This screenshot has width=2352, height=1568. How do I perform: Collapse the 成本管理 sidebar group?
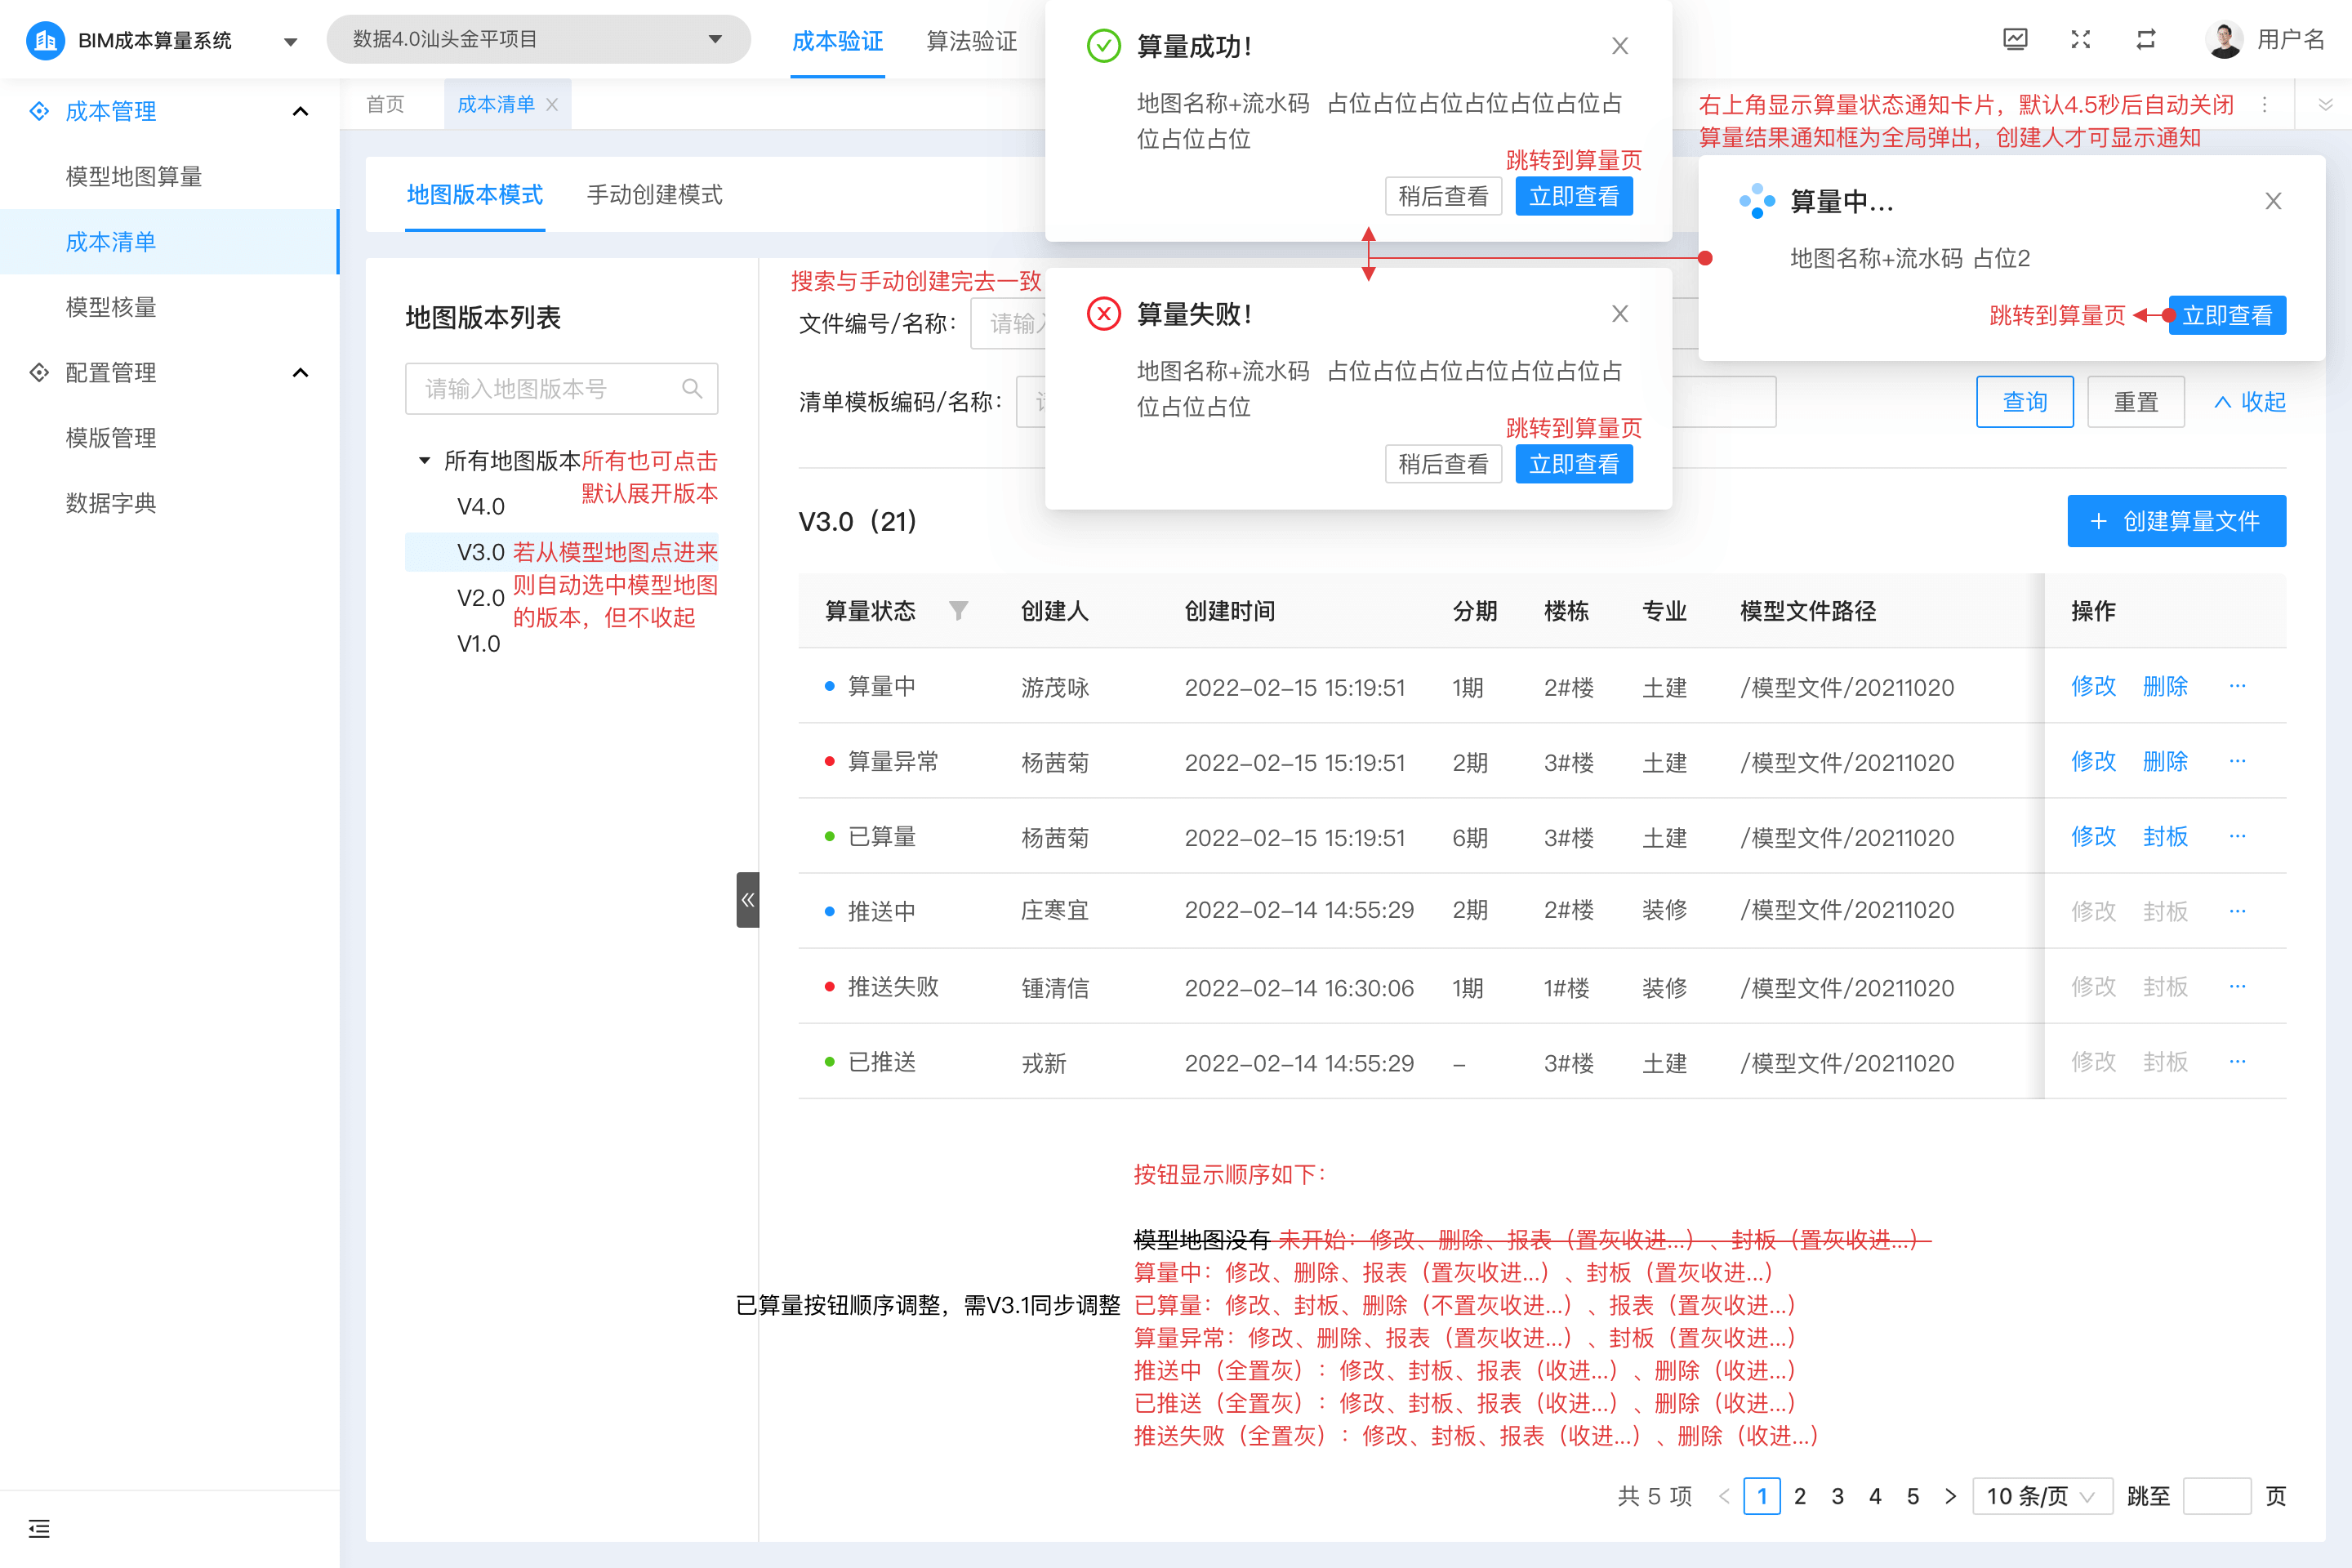[x=300, y=111]
